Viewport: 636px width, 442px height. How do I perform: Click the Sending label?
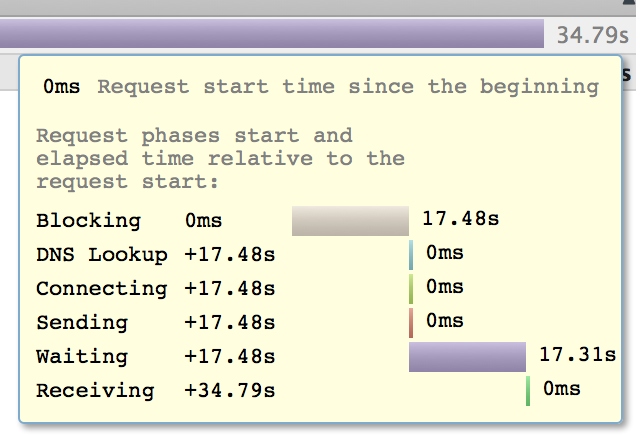click(x=82, y=323)
